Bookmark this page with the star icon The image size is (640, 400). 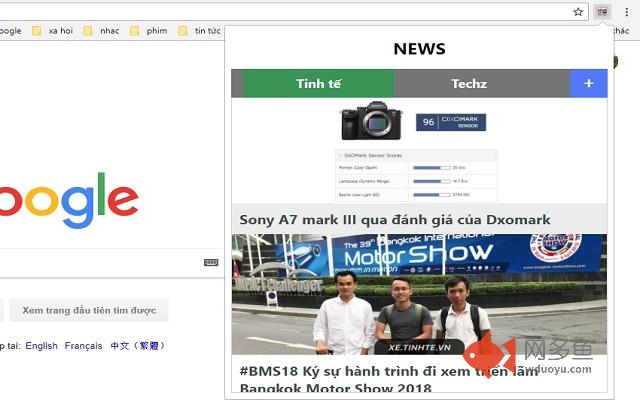pos(578,12)
